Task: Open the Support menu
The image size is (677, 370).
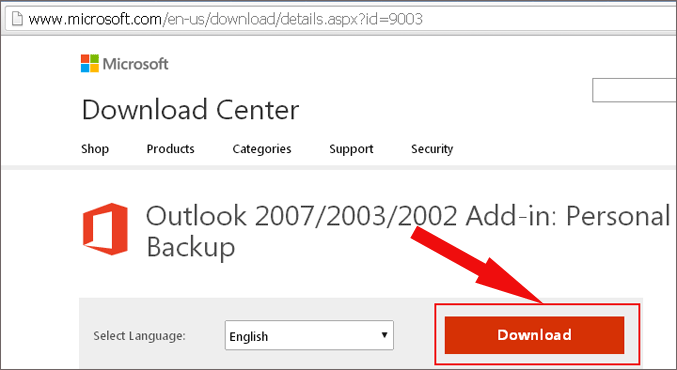Action: 351,149
